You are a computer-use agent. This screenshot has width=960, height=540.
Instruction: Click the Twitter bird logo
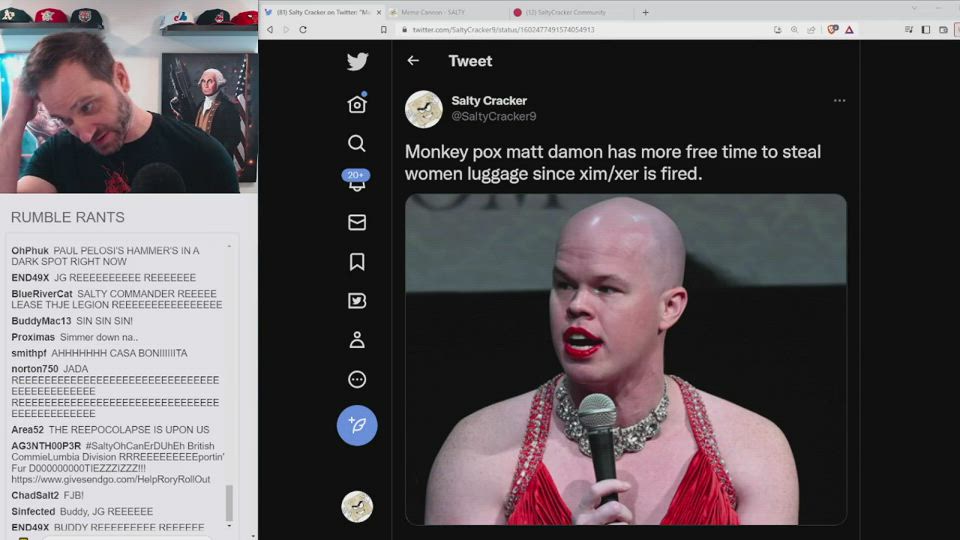357,62
